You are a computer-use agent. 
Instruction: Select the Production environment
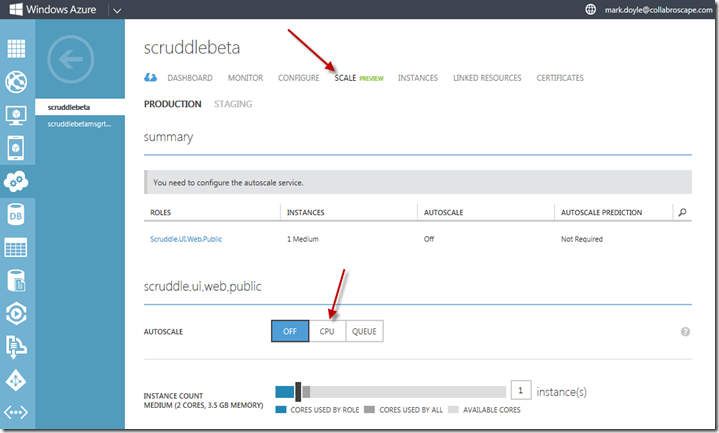click(172, 104)
